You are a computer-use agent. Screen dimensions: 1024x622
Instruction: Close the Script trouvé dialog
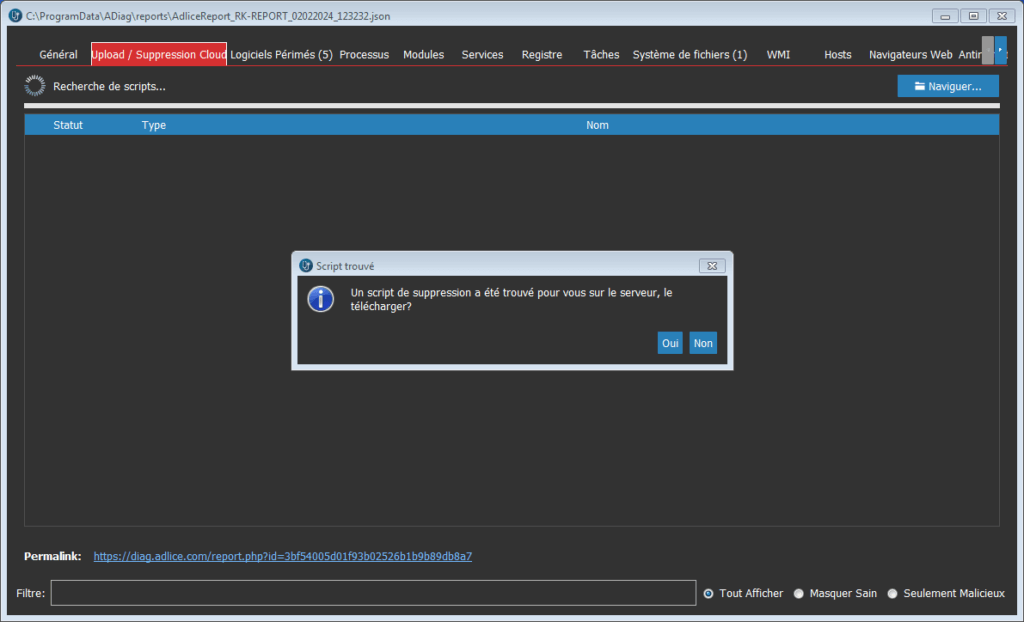pyautogui.click(x=711, y=266)
